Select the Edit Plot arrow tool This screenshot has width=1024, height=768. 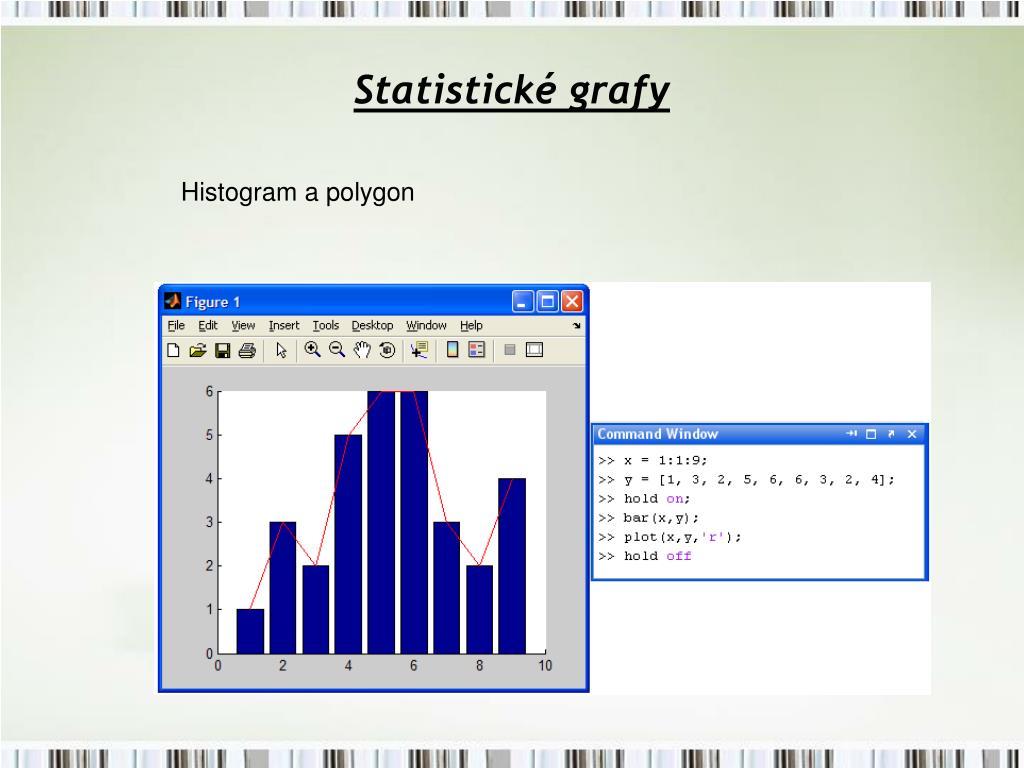281,350
